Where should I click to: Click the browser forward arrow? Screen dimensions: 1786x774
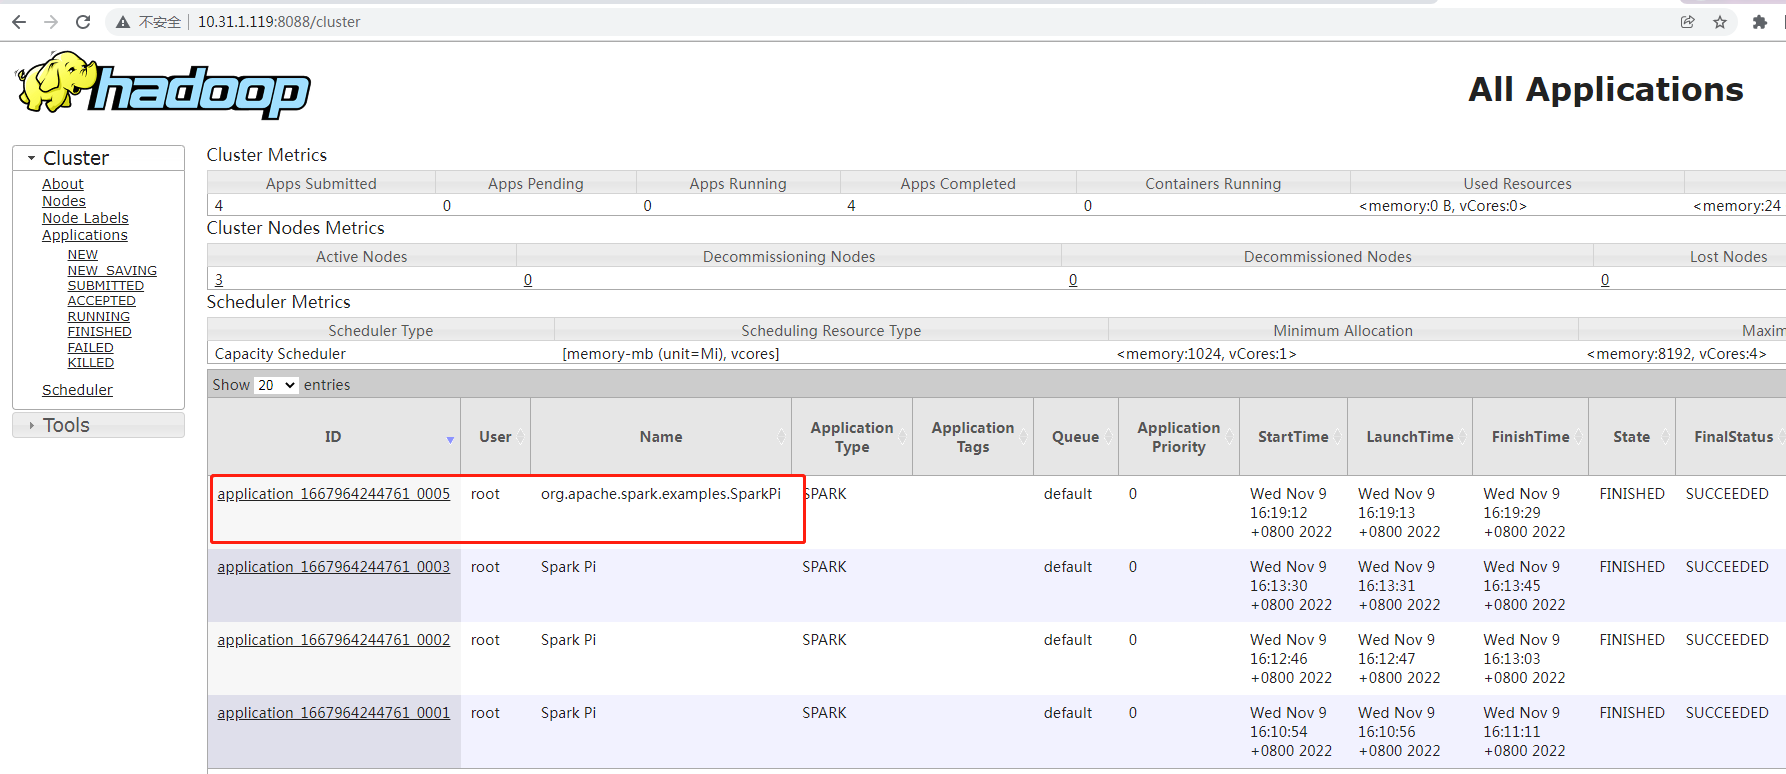point(51,22)
